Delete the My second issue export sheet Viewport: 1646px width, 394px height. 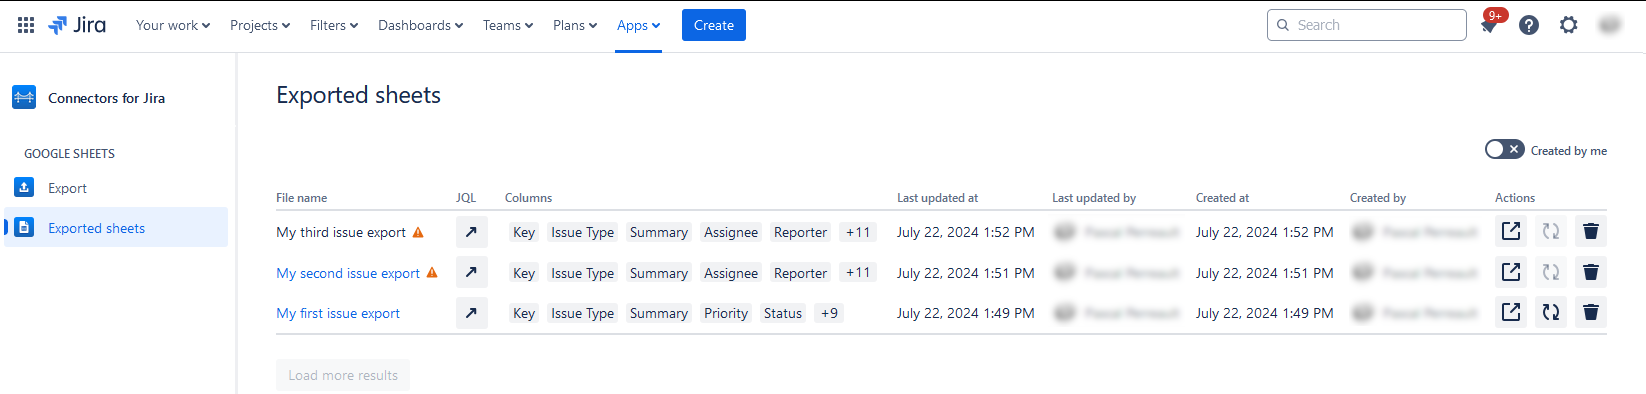(1591, 272)
